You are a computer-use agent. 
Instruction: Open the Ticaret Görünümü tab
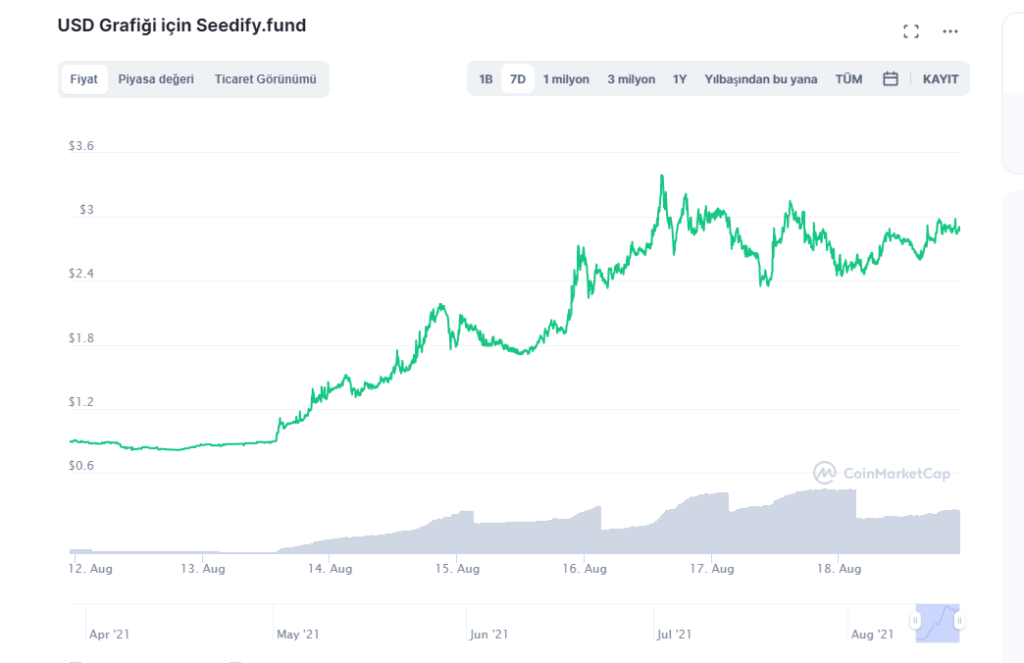click(265, 79)
